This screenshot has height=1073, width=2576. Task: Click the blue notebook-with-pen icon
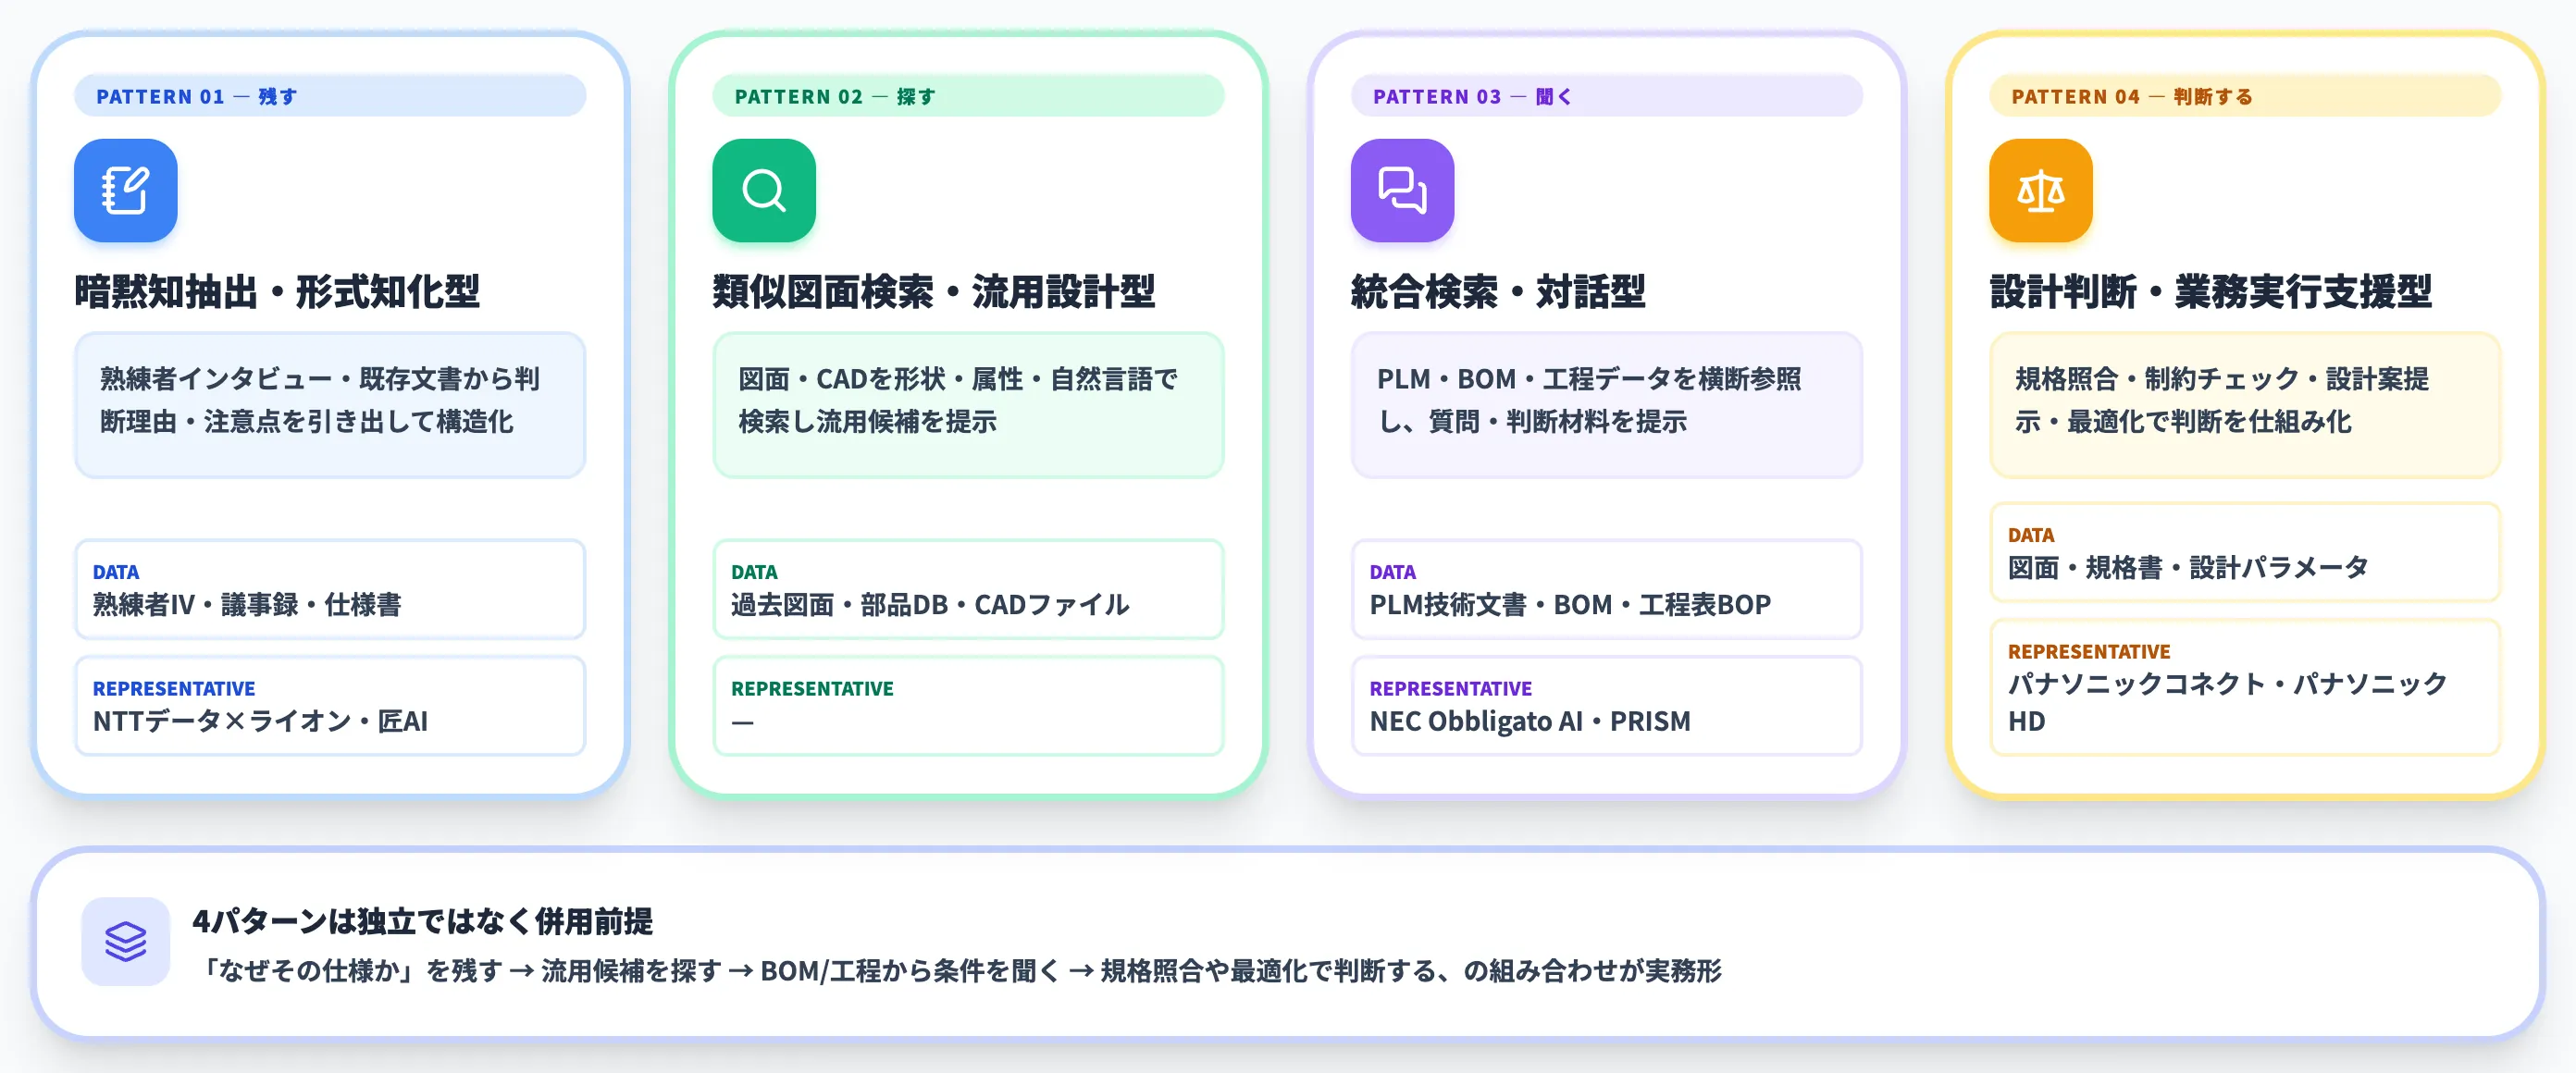[125, 190]
